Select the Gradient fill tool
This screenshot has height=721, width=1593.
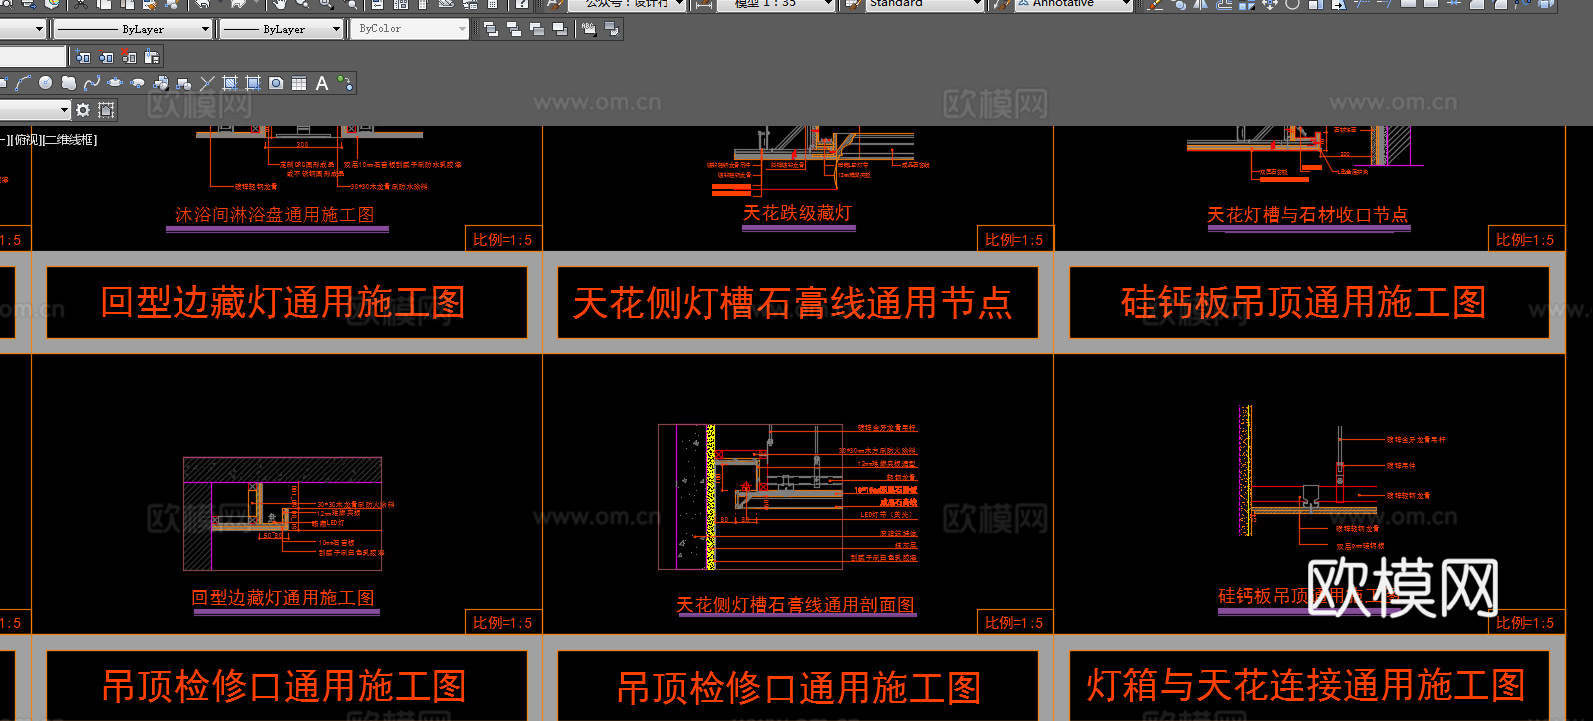[x=253, y=83]
